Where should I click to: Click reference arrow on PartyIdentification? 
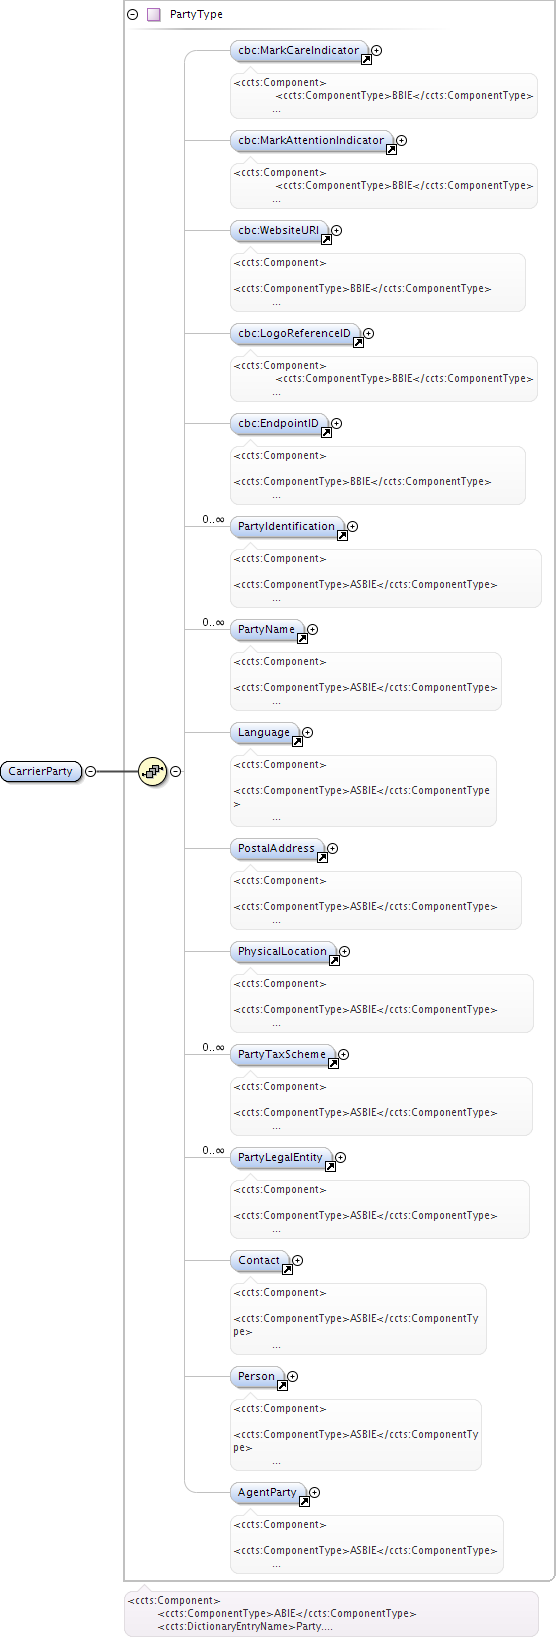pyautogui.click(x=342, y=536)
